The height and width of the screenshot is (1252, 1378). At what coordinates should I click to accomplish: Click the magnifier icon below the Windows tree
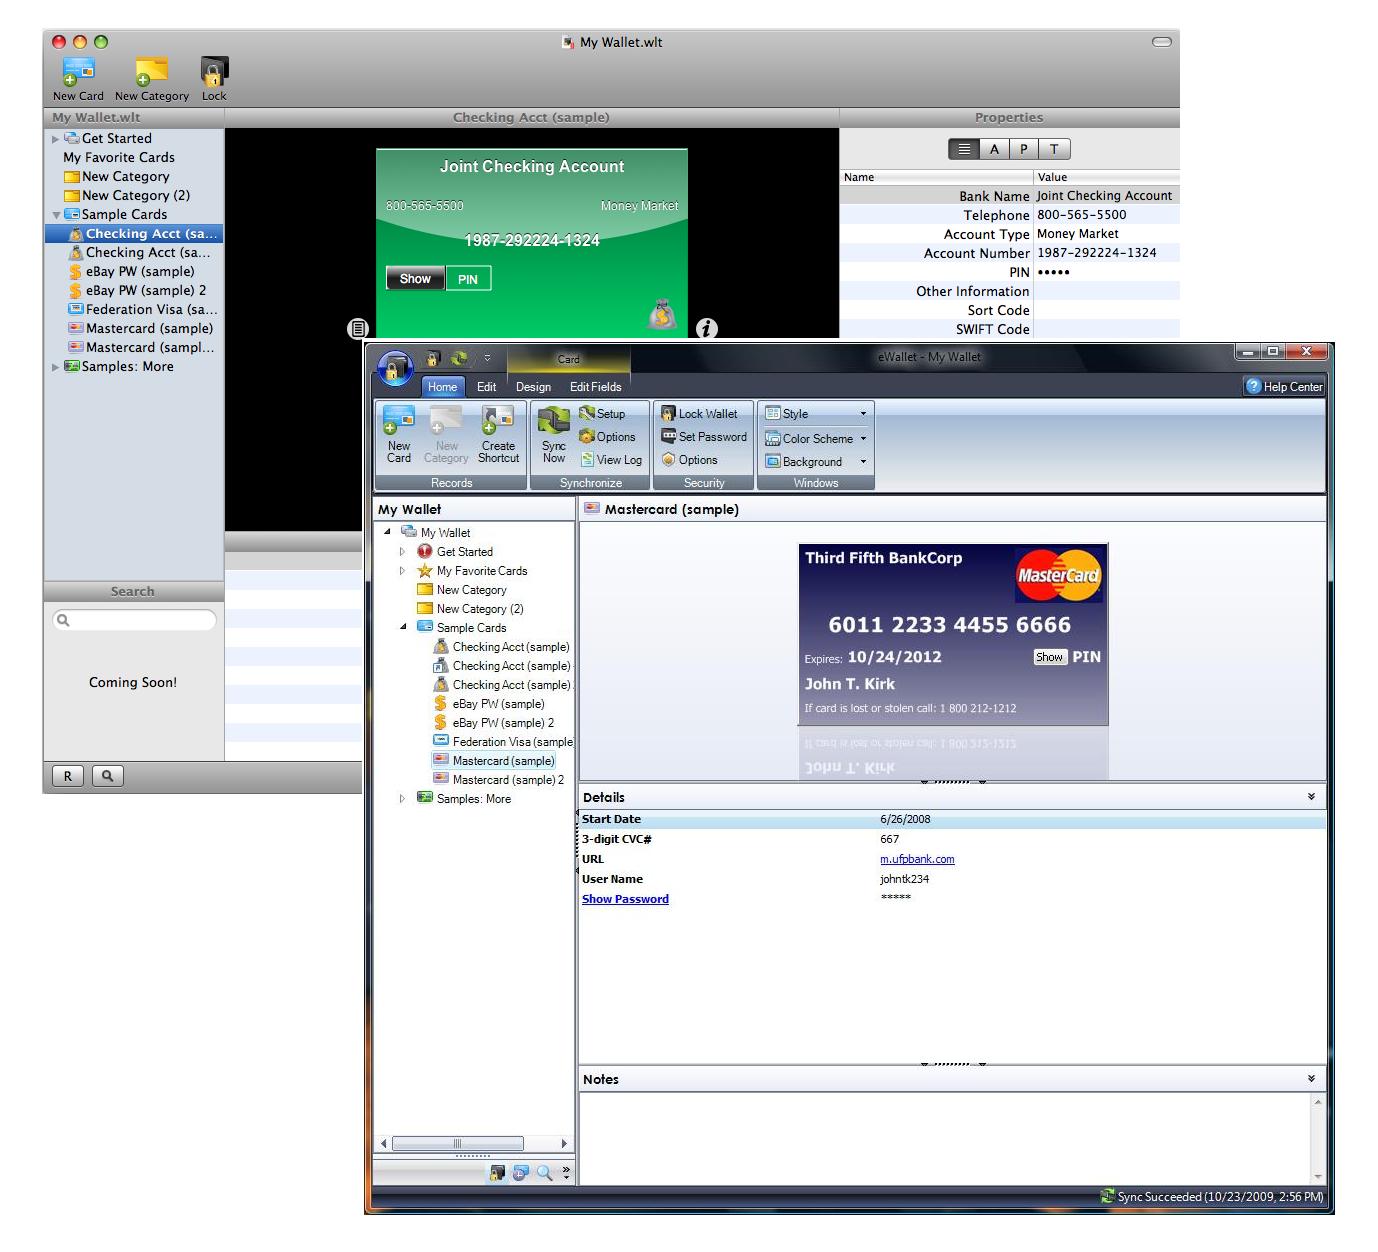[544, 1173]
